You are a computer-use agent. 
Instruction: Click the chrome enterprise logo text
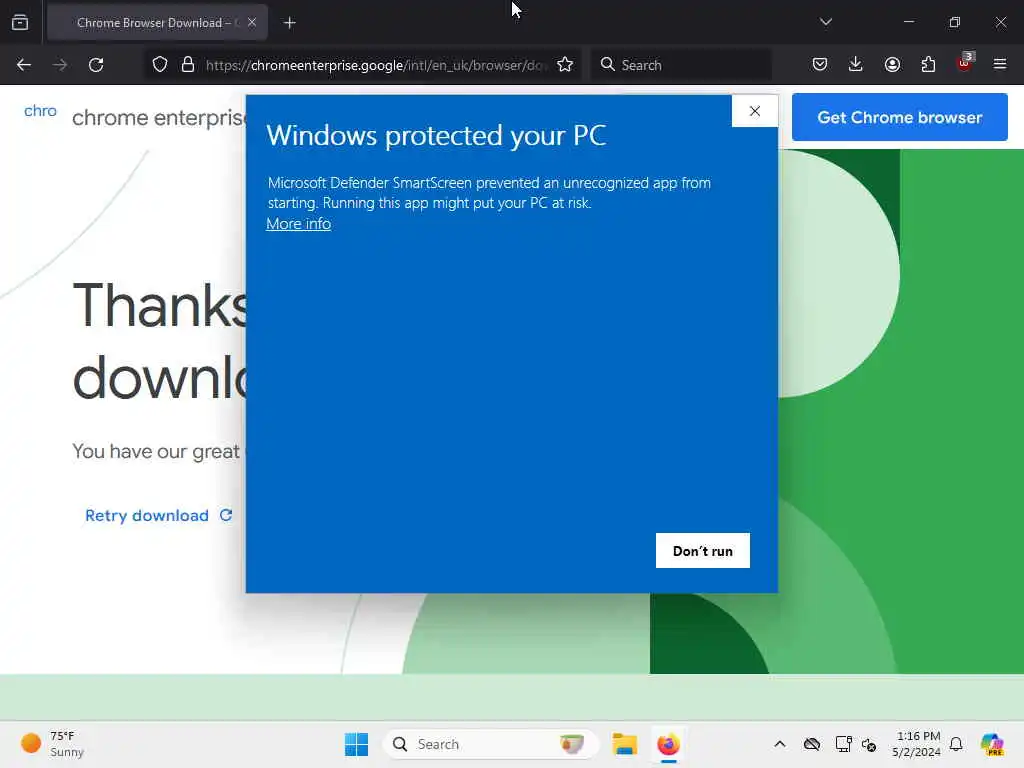coord(159,118)
